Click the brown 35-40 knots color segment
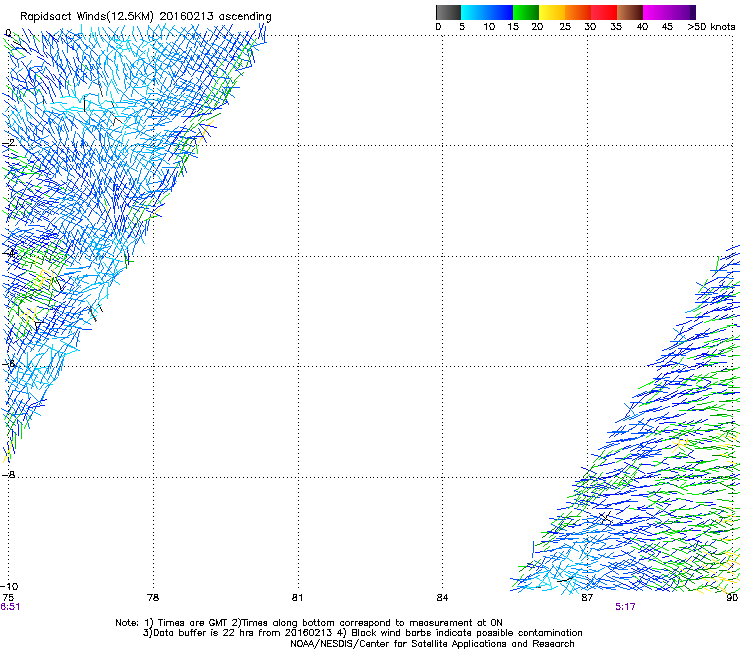The image size is (740, 650). (x=630, y=12)
